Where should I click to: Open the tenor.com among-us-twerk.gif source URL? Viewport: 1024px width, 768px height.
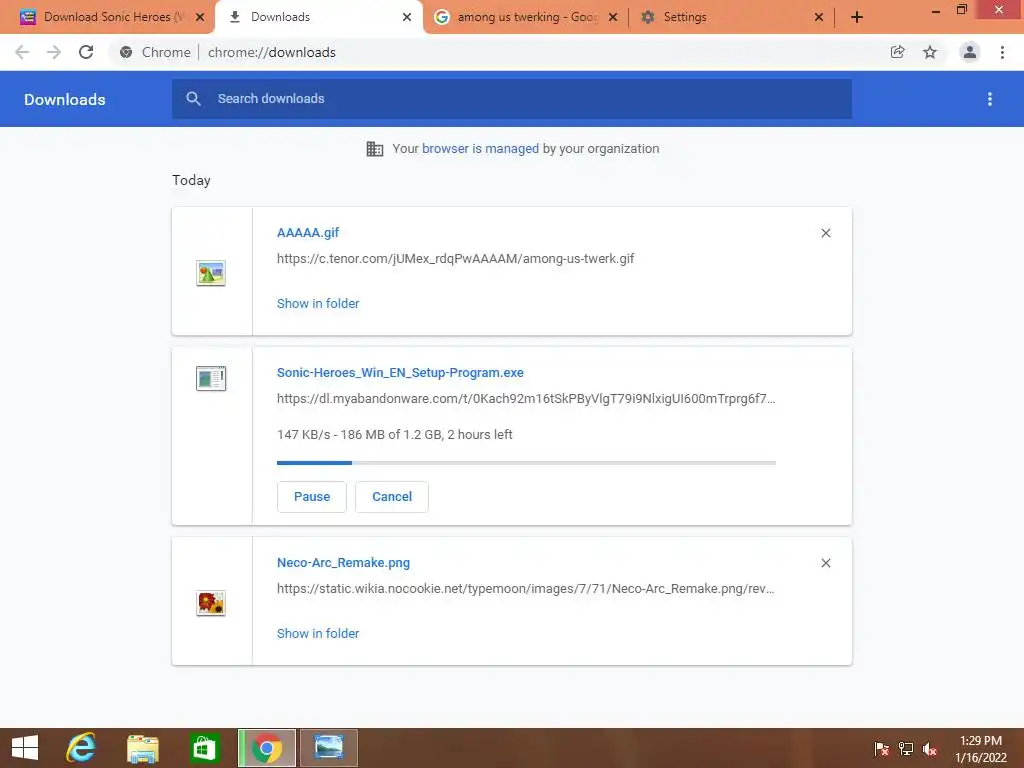coord(455,259)
